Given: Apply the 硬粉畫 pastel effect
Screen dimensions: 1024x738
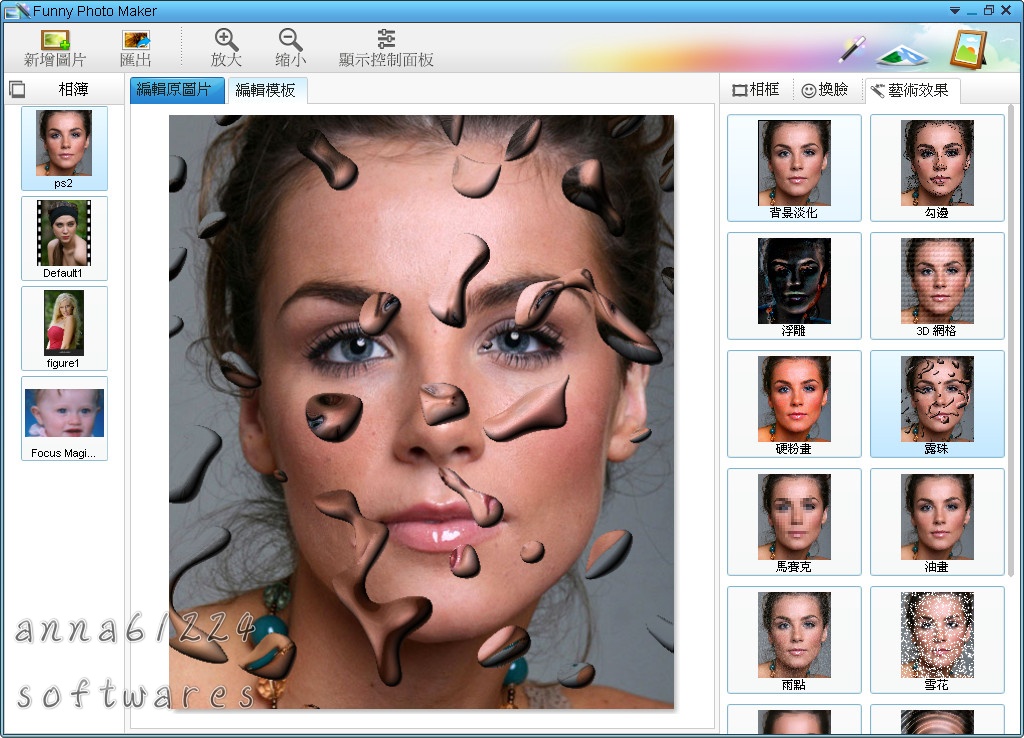Looking at the screenshot, I should 794,404.
